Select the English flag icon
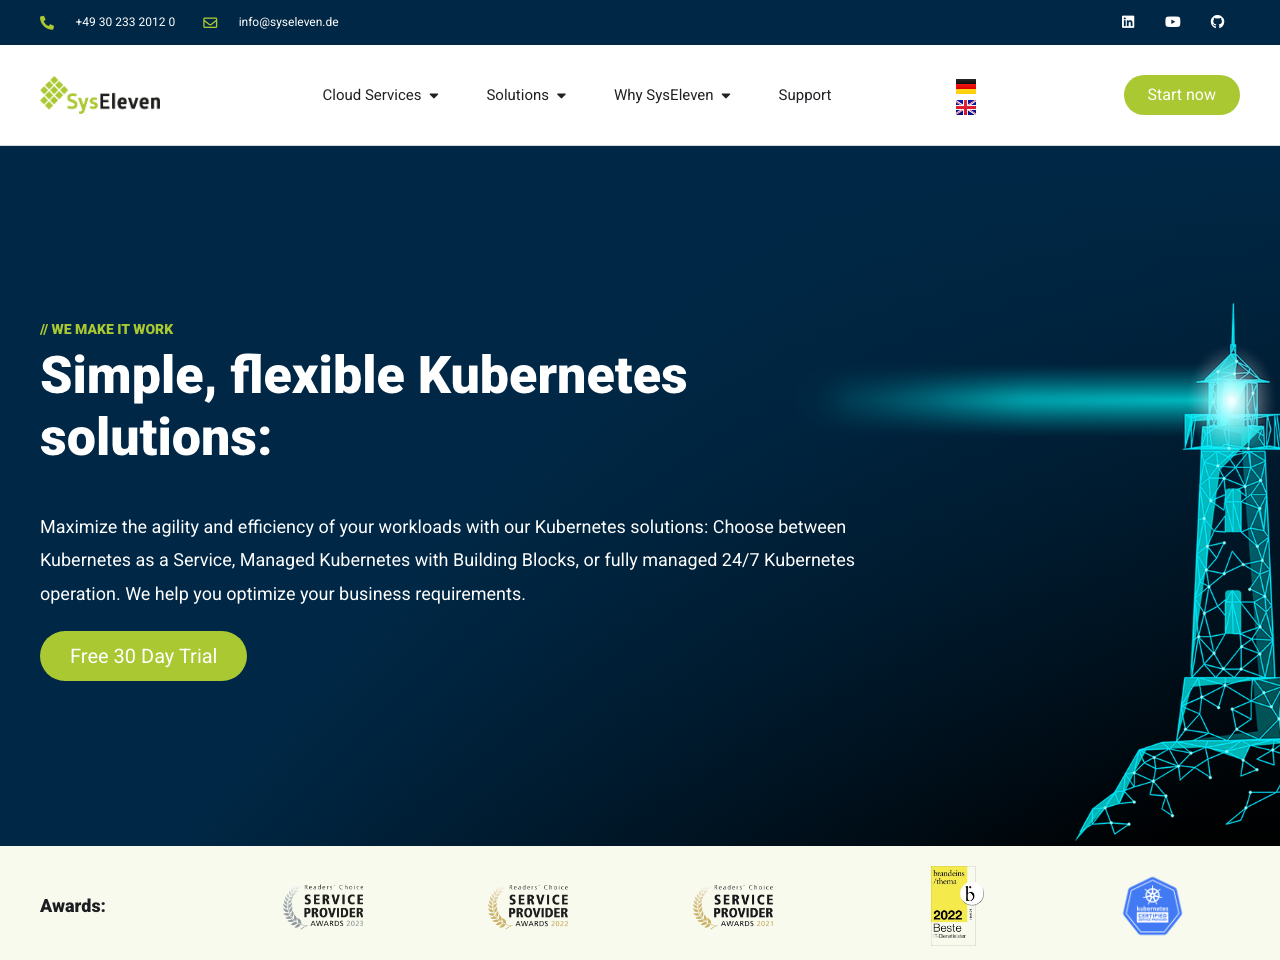The height and width of the screenshot is (960, 1280). 965,106
